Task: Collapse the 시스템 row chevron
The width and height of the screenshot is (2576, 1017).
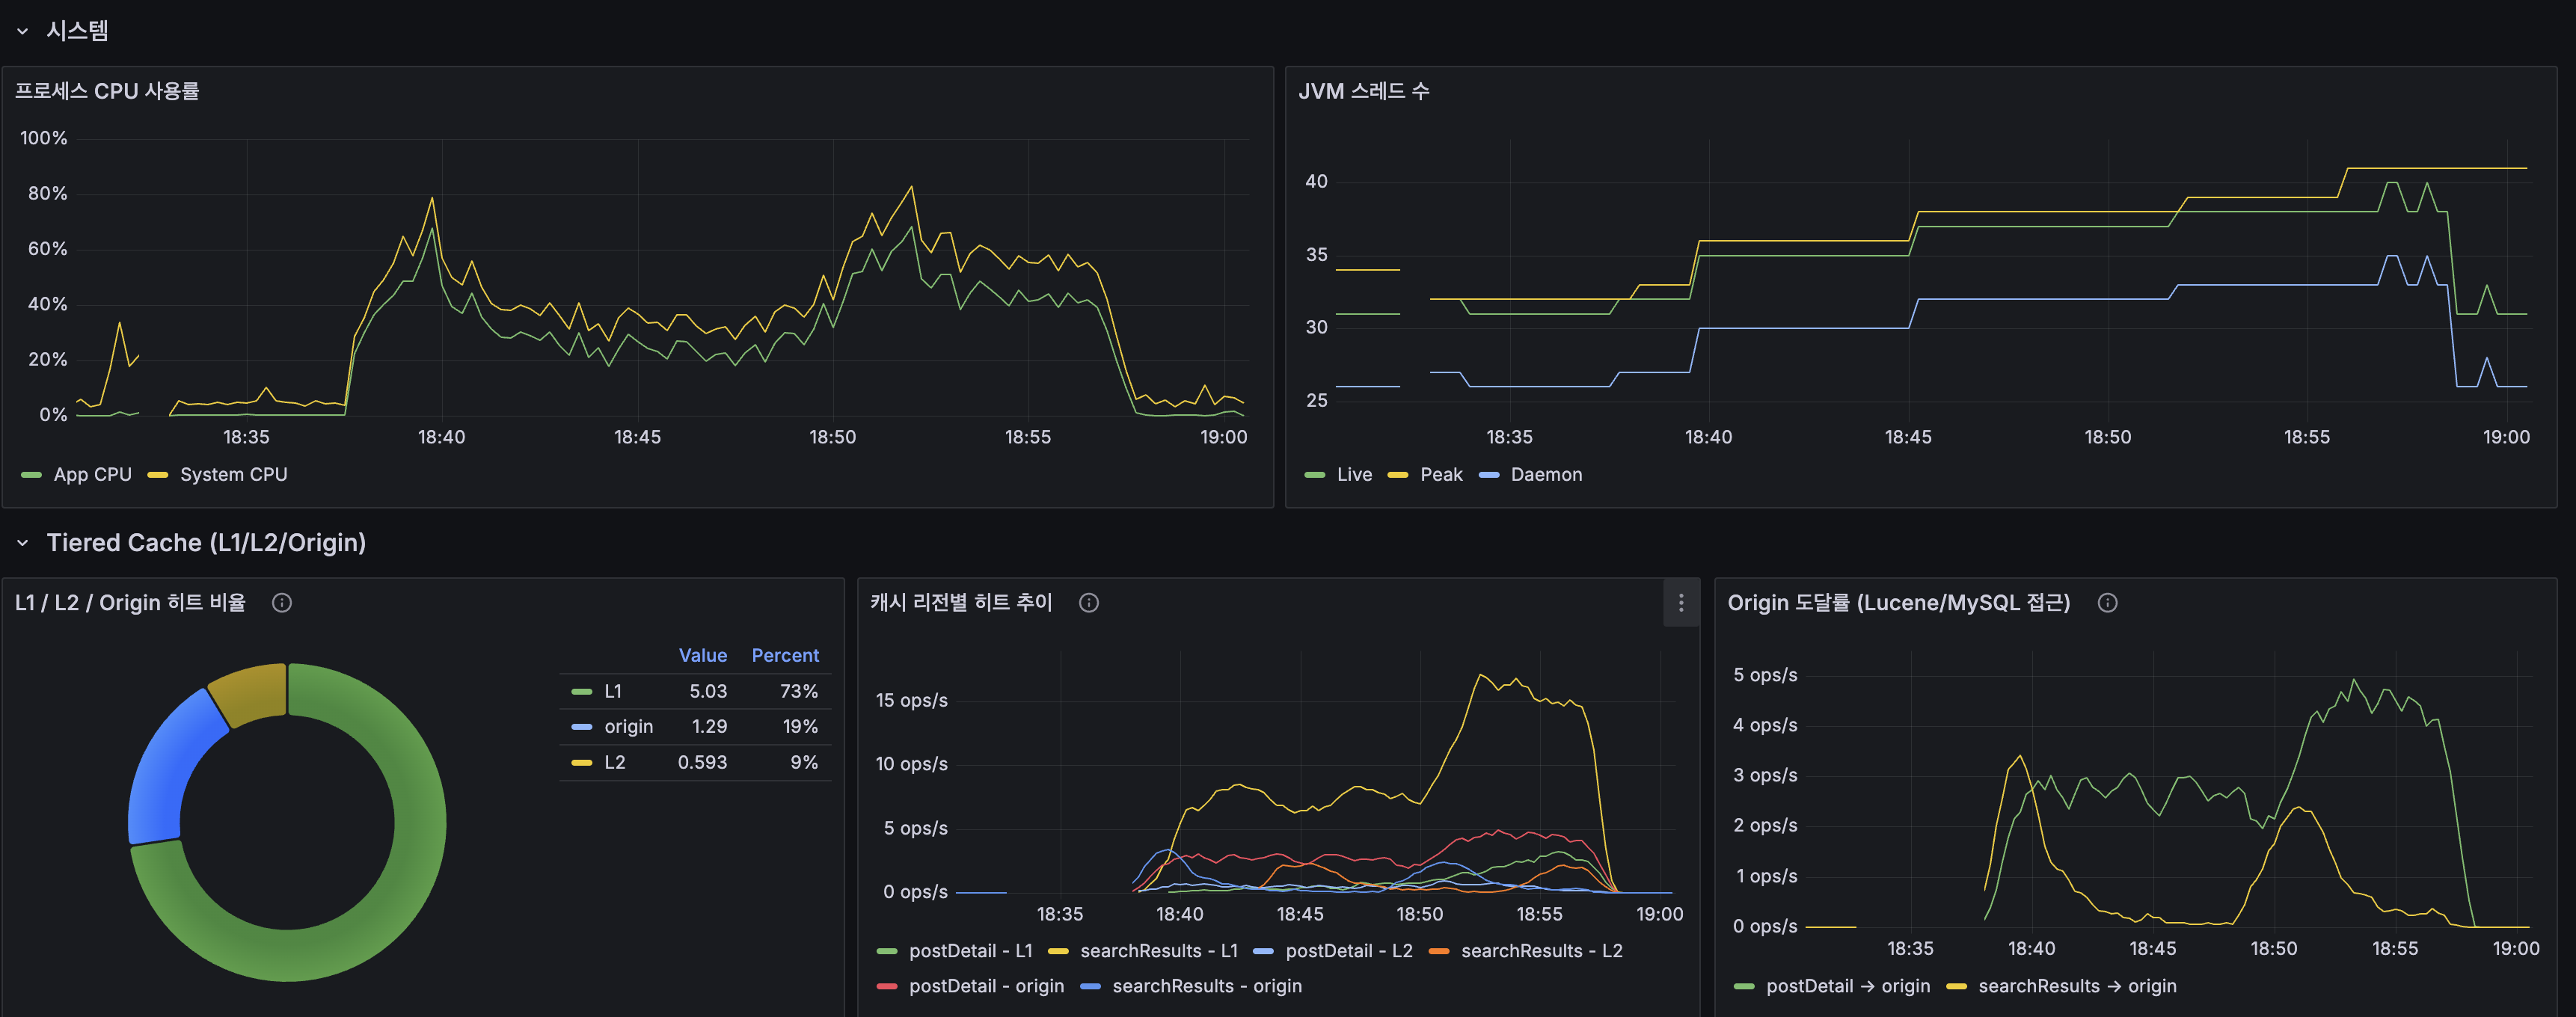Action: click(22, 31)
